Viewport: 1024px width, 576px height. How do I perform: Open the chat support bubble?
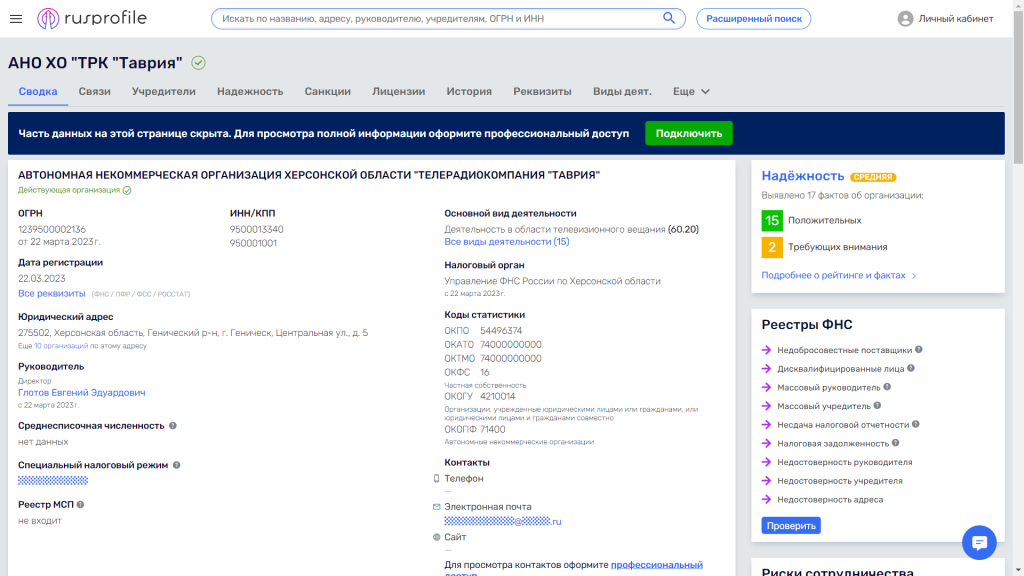coord(979,542)
